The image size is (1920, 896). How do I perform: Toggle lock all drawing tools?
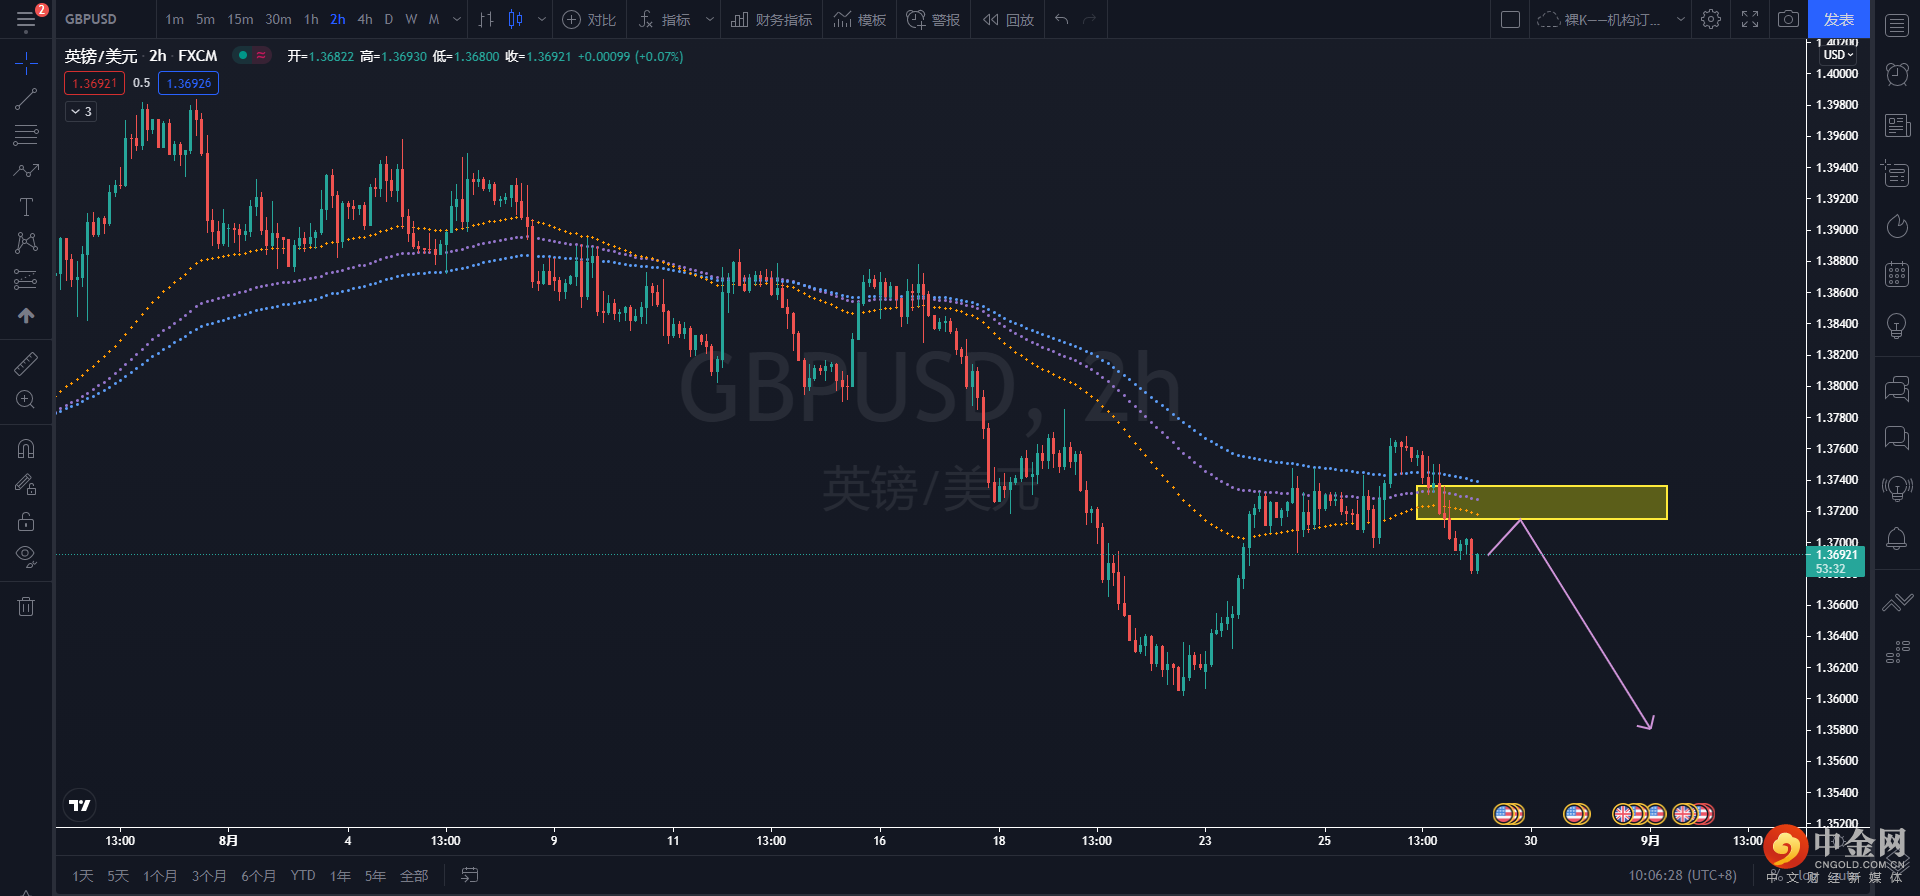tap(26, 521)
